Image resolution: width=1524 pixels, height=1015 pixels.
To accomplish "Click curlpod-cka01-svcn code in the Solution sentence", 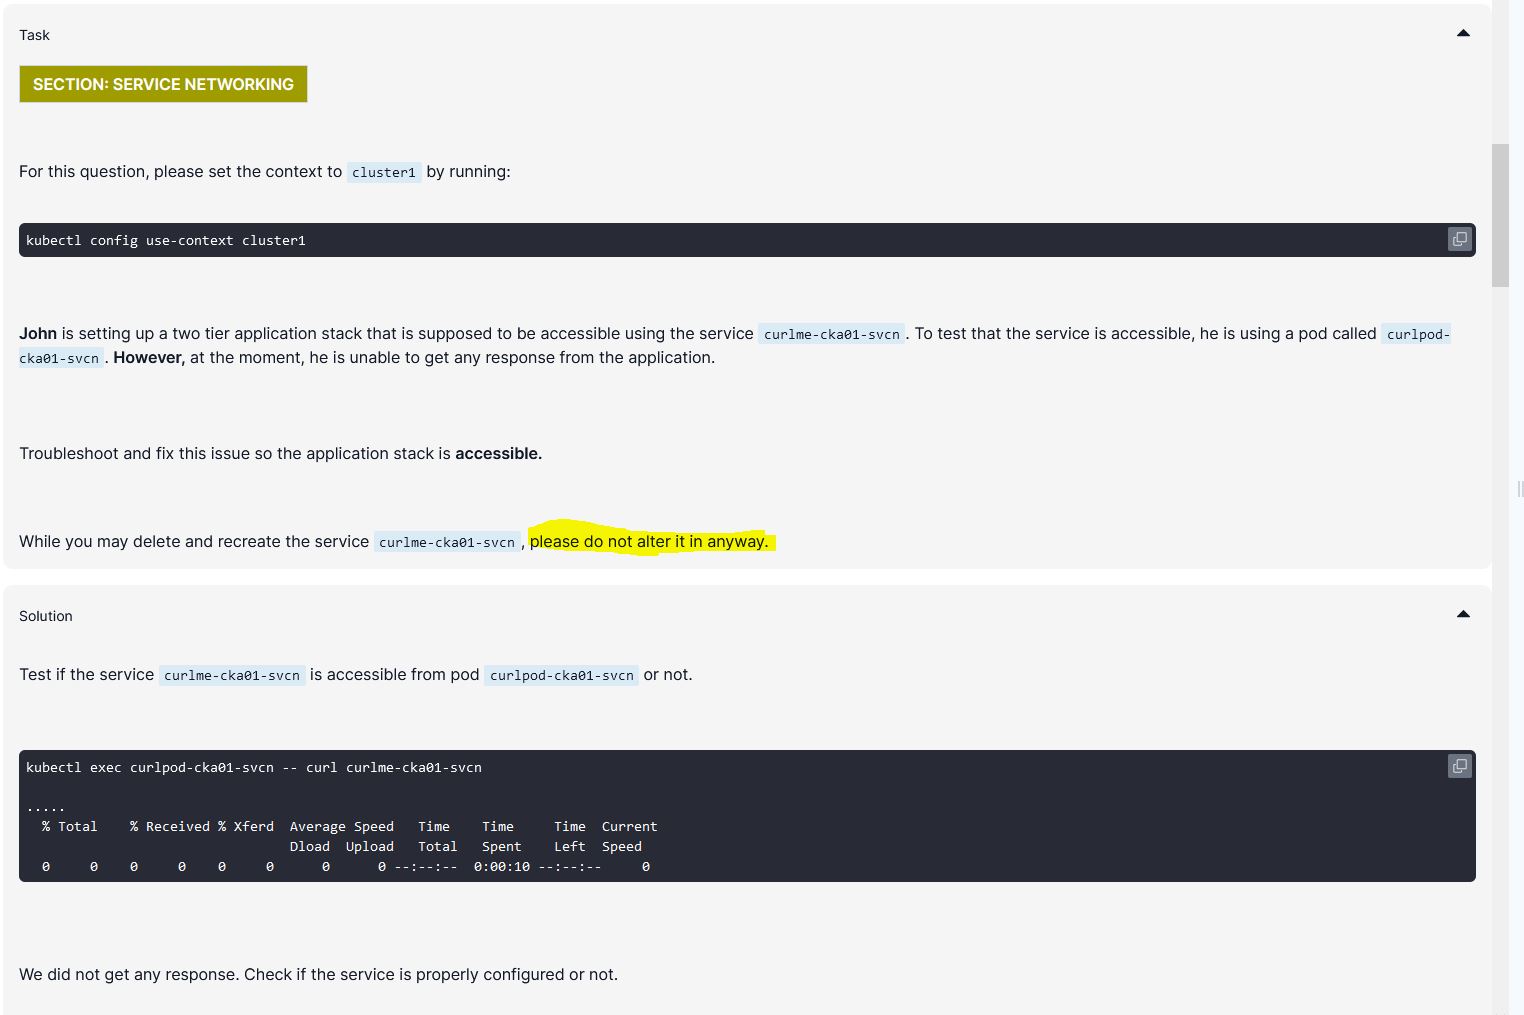I will 562,675.
